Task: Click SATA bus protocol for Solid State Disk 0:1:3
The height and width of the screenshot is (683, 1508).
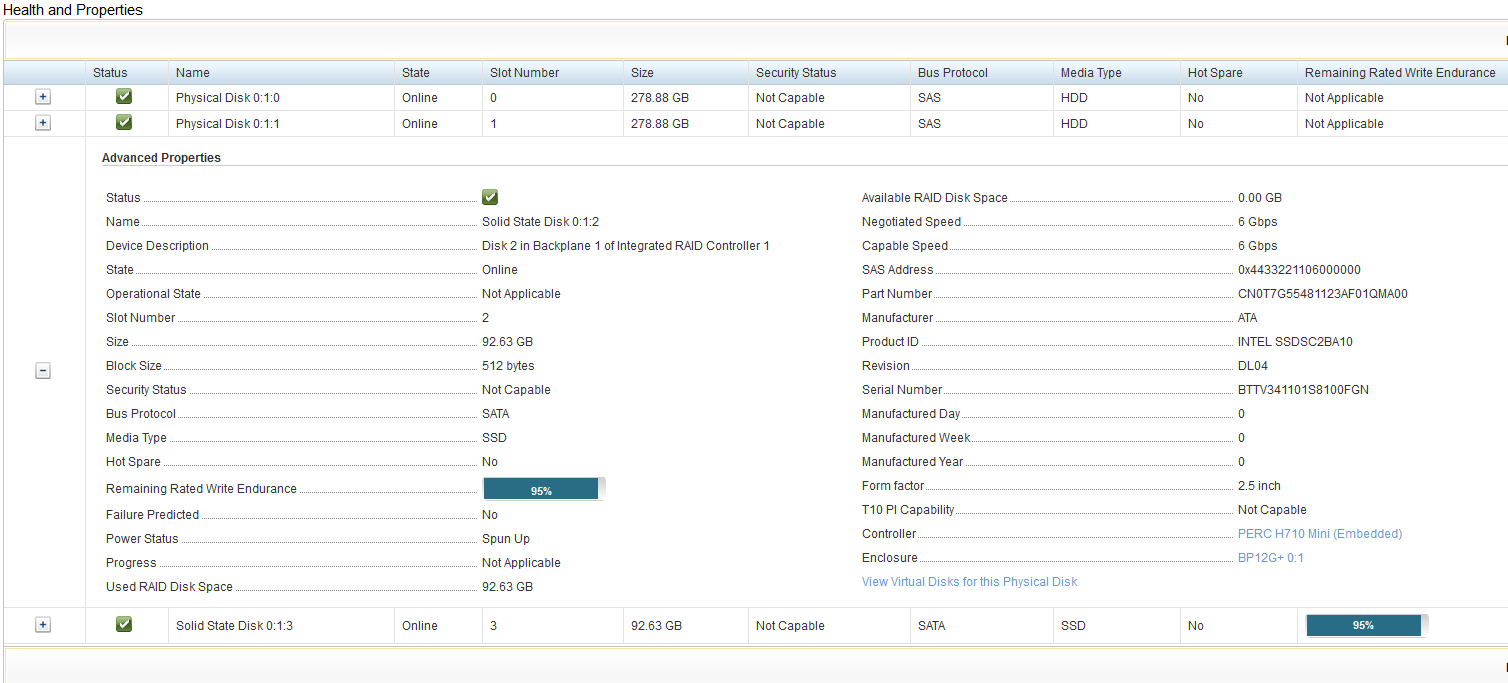Action: coord(931,626)
